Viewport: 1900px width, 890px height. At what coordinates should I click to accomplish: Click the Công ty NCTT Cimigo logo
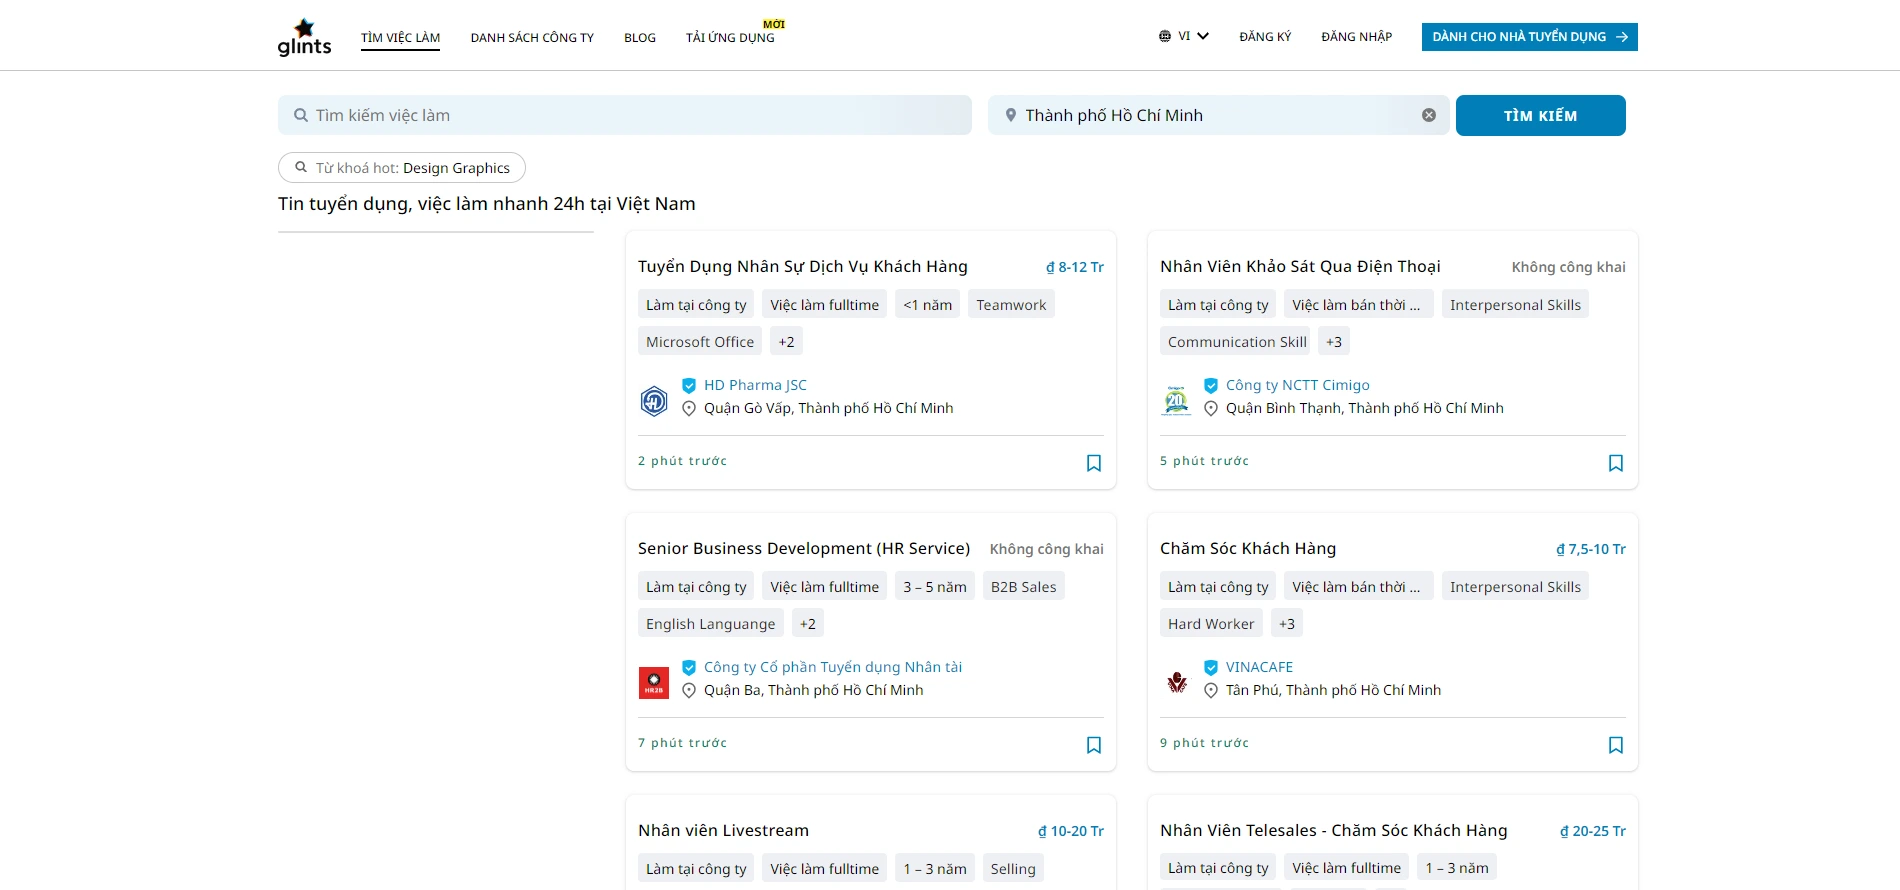(1176, 401)
